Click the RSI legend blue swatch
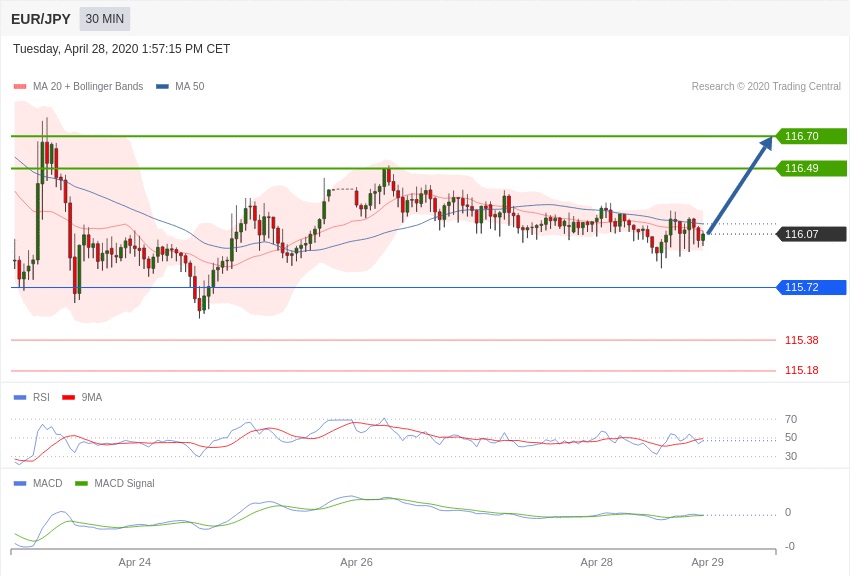Screen dimensions: 850x576 20,397
